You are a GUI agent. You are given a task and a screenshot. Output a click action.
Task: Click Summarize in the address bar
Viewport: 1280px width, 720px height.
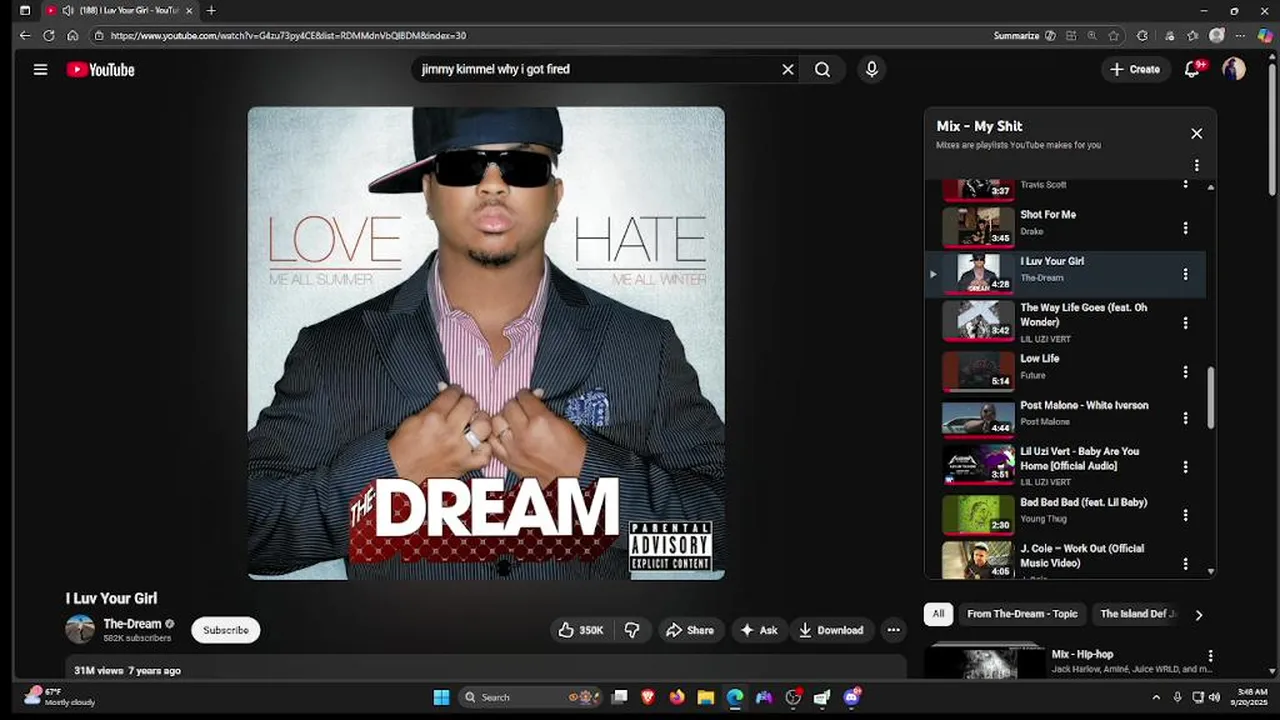tap(1024, 35)
